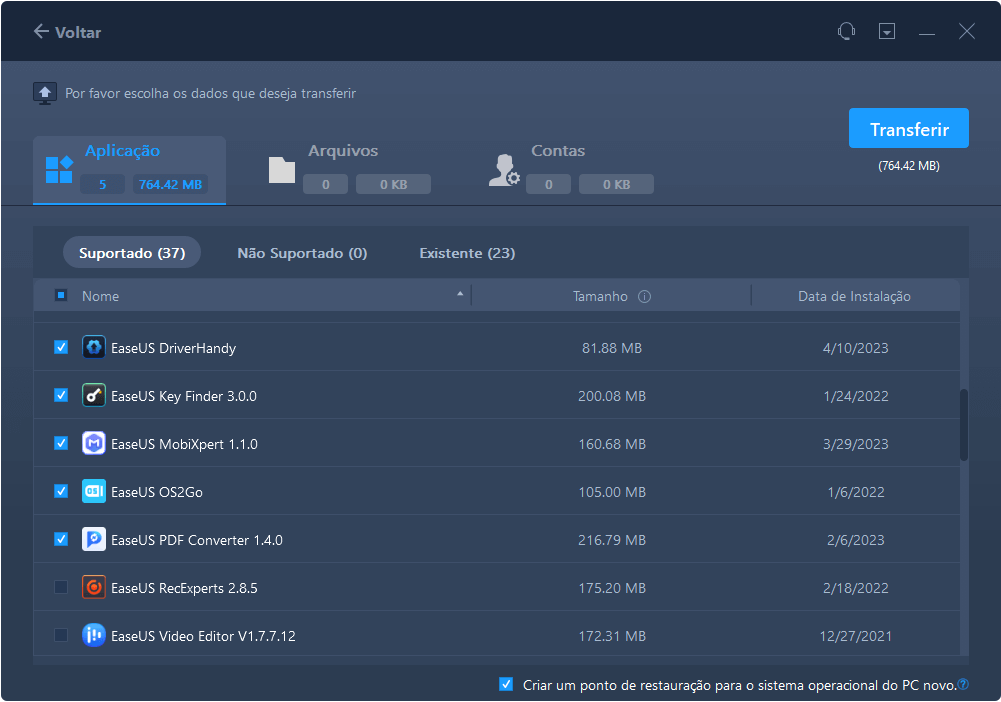Click the EaseUS OS2Go app icon
Screen dimensions: 1001x702
pos(94,491)
